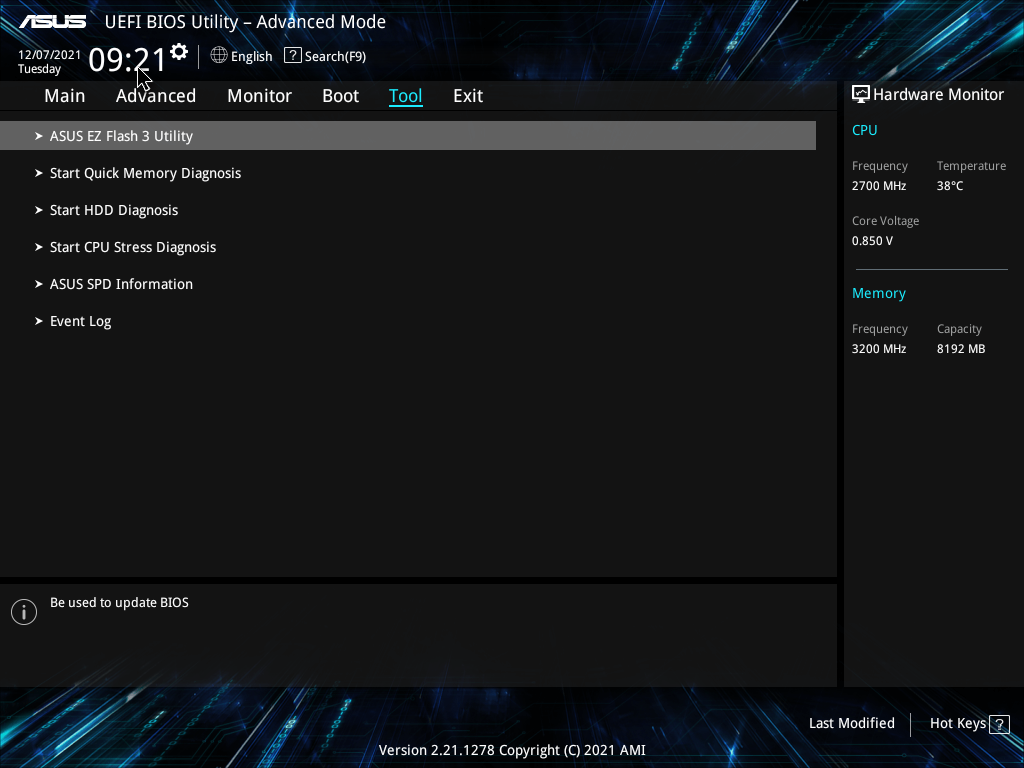Screen dimensions: 1024x768
Task: Switch to the Advanced tab
Action: [x=155, y=95]
